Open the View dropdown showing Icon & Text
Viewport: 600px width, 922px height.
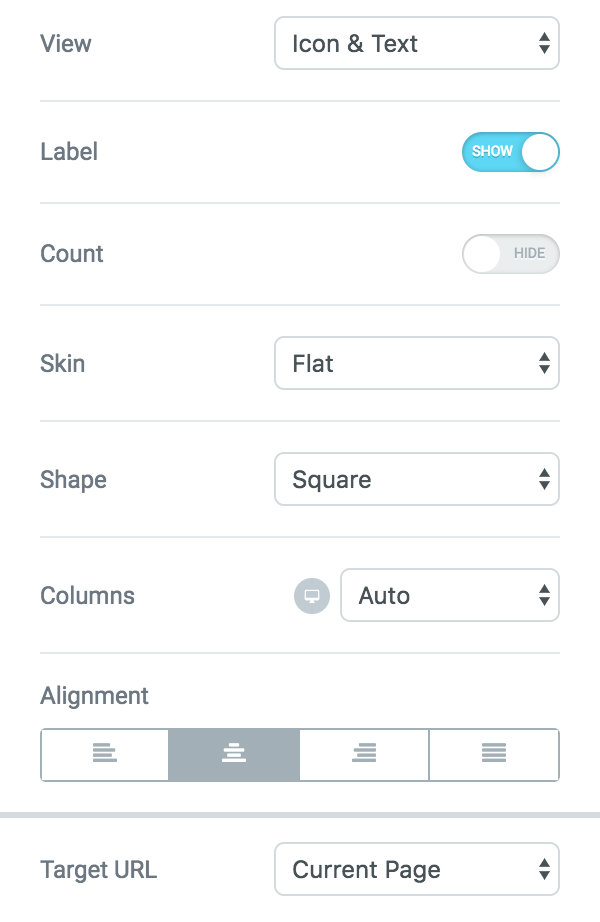pos(416,44)
